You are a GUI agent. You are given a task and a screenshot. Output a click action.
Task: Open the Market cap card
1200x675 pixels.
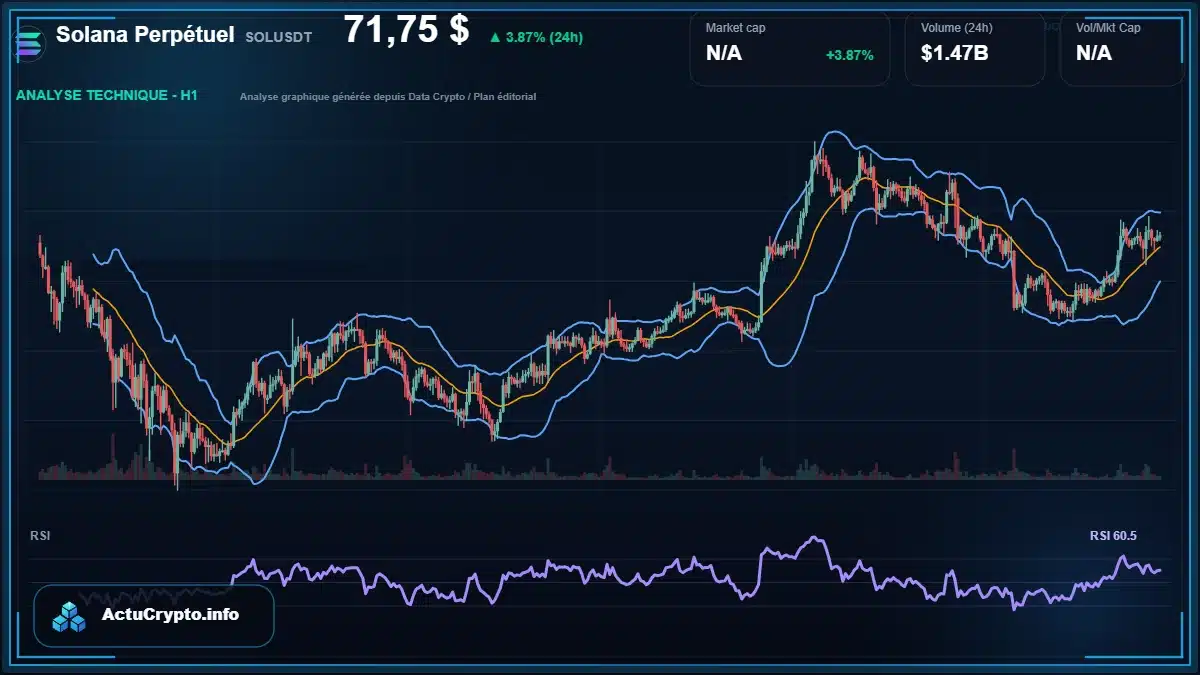tap(790, 47)
